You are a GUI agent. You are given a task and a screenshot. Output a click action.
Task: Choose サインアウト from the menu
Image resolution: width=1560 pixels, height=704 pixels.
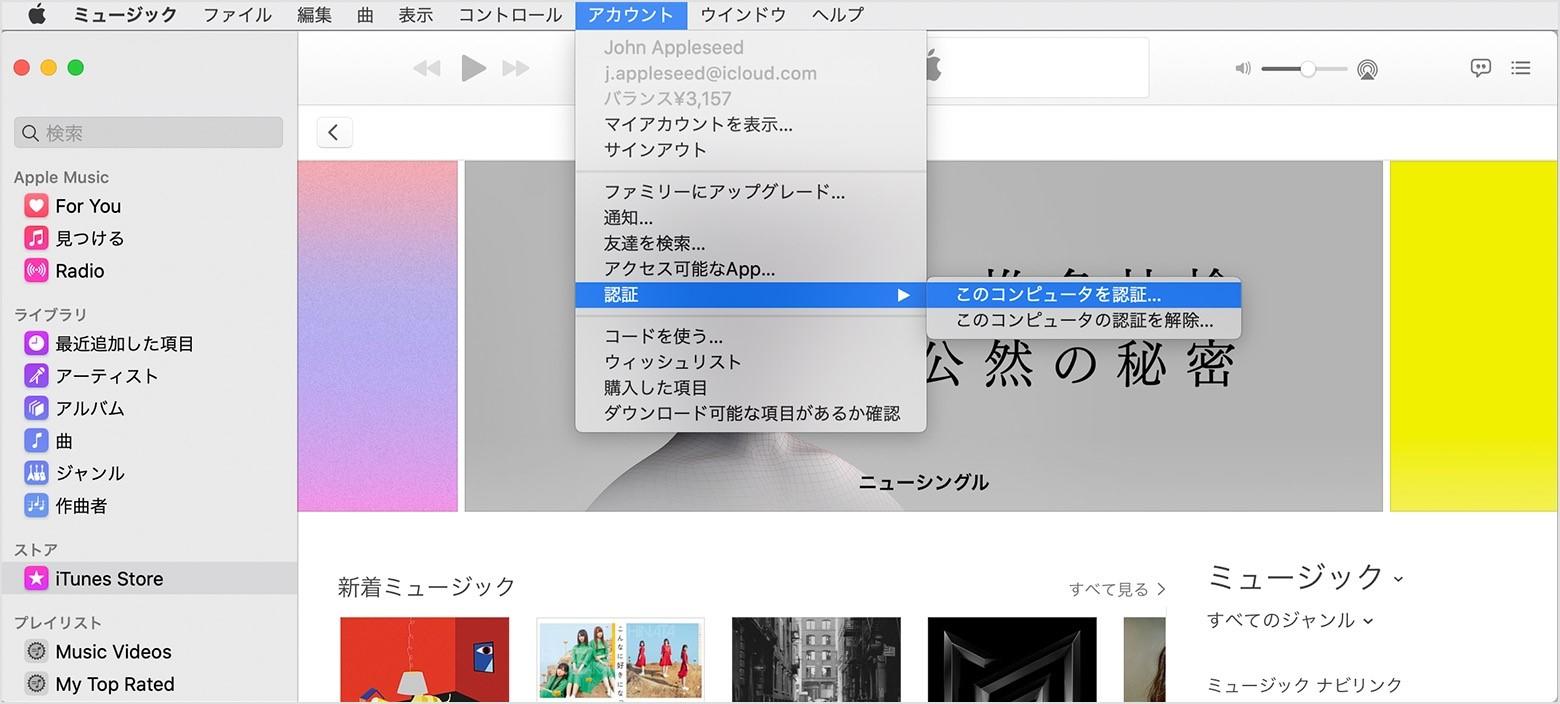tap(751, 150)
